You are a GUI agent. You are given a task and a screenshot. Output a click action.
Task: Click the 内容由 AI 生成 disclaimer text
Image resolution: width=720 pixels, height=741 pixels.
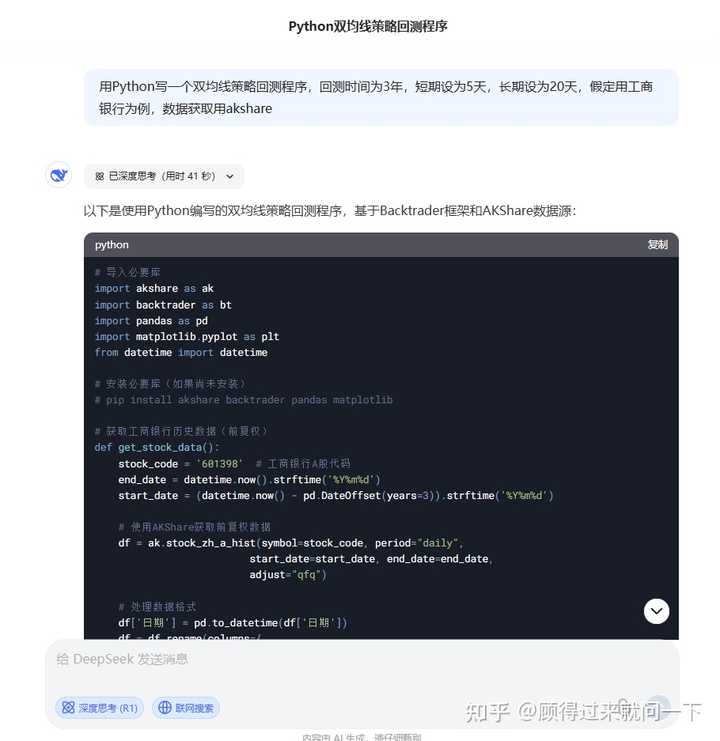click(361, 737)
